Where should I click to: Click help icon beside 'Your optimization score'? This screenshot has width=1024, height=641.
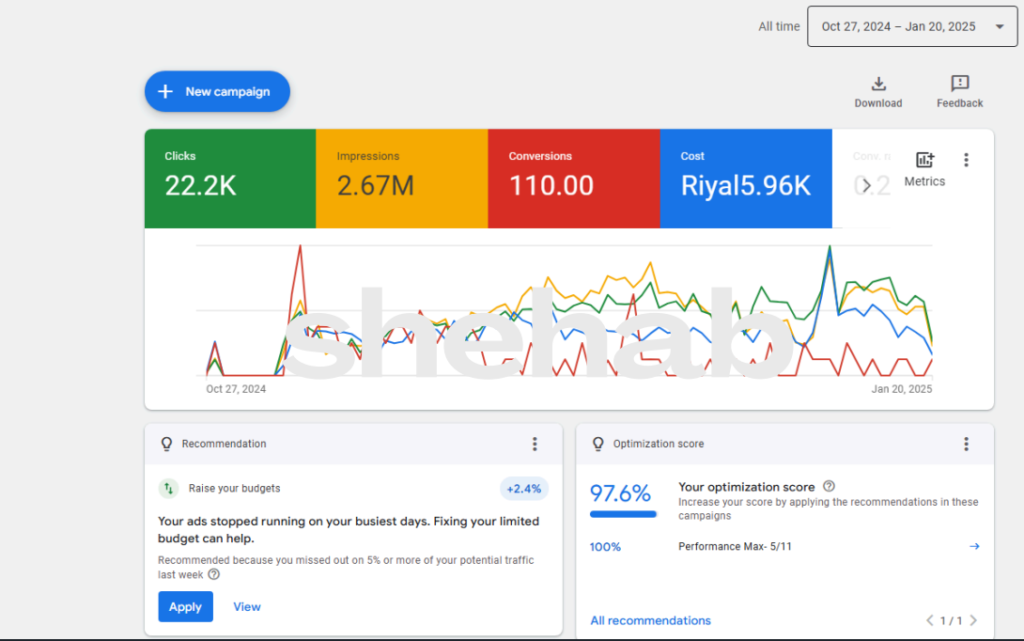[828, 487]
